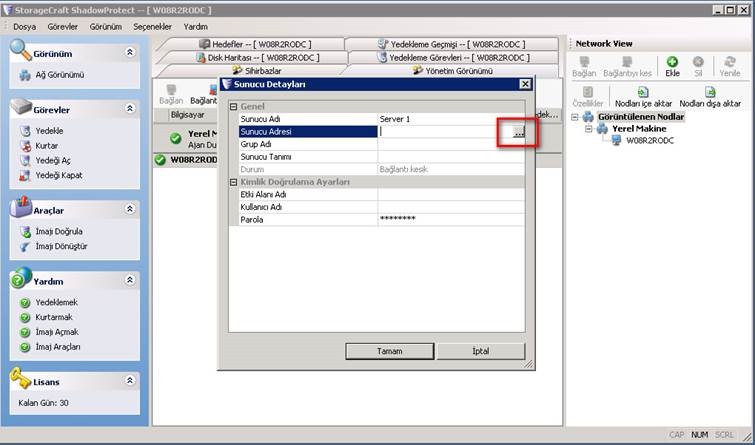Collapse the Araçlar panel
The image size is (755, 445).
pos(130,209)
